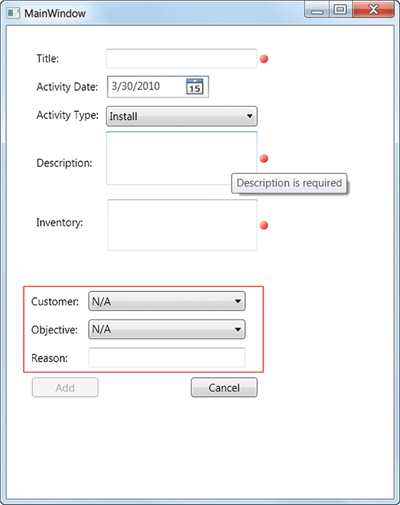This screenshot has width=400, height=505.
Task: Focus the Reason input field
Action: tap(167, 358)
